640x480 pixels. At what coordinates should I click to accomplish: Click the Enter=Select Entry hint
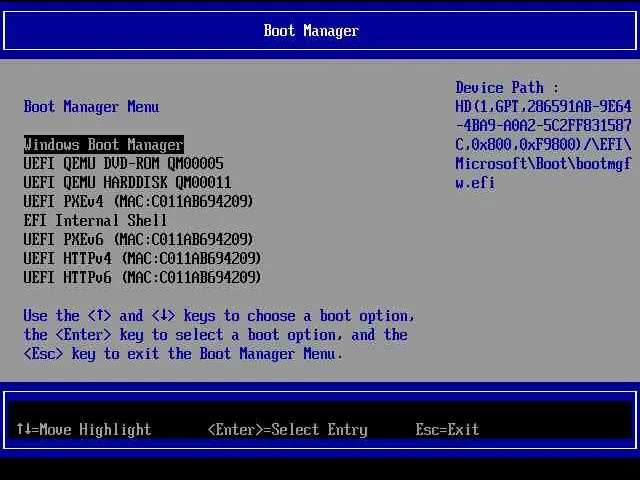point(288,429)
